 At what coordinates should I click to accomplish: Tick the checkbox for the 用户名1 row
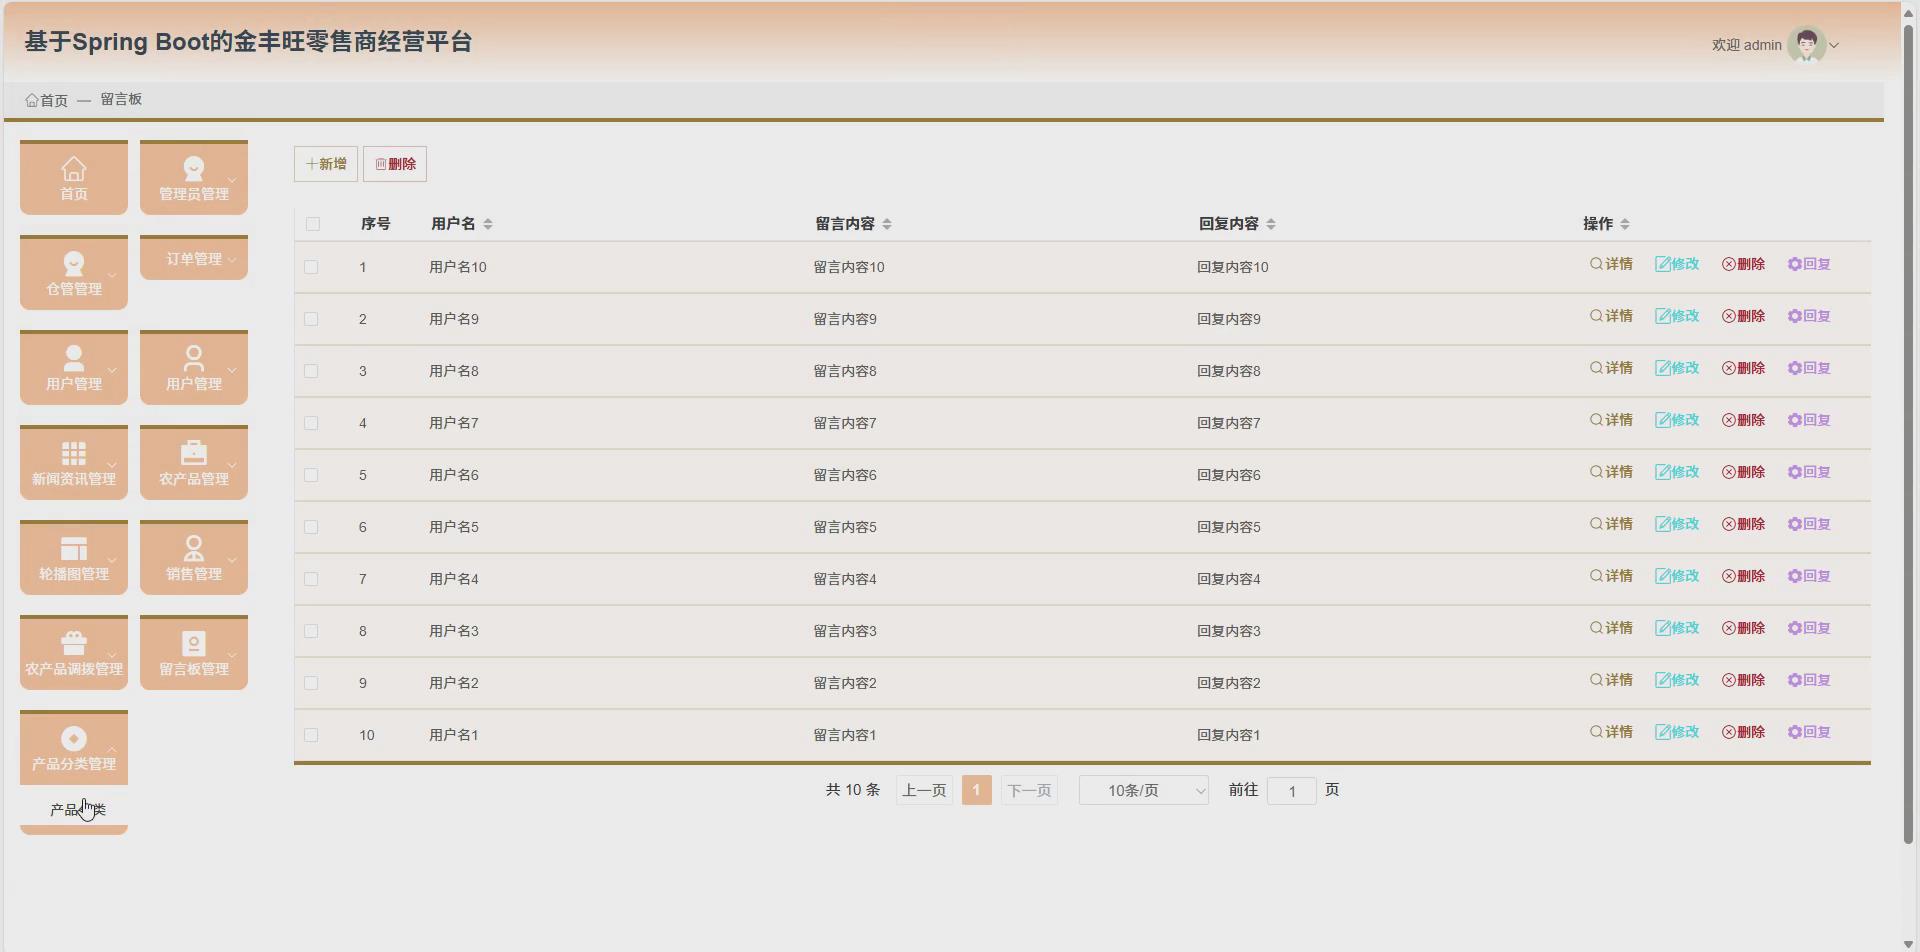[x=311, y=735]
